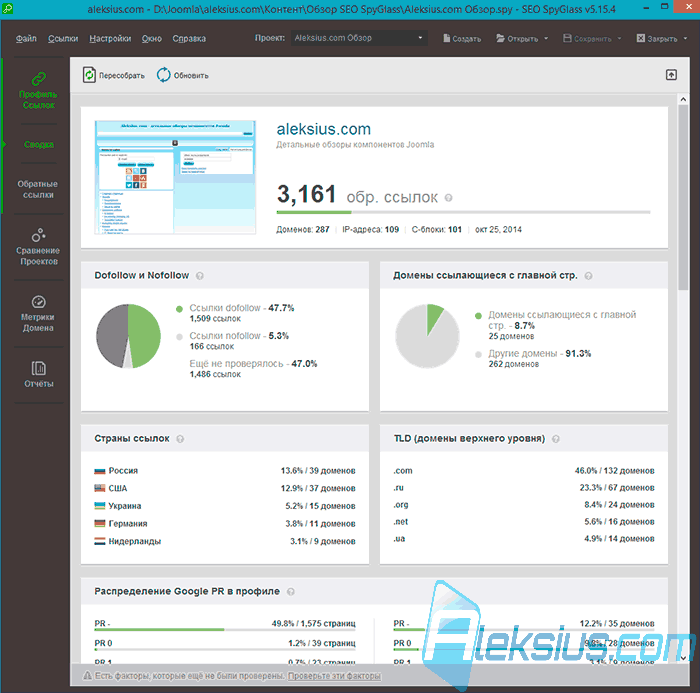Click the homepage-linking domains pie chart
Screen dimensions: 700x693
[427, 336]
